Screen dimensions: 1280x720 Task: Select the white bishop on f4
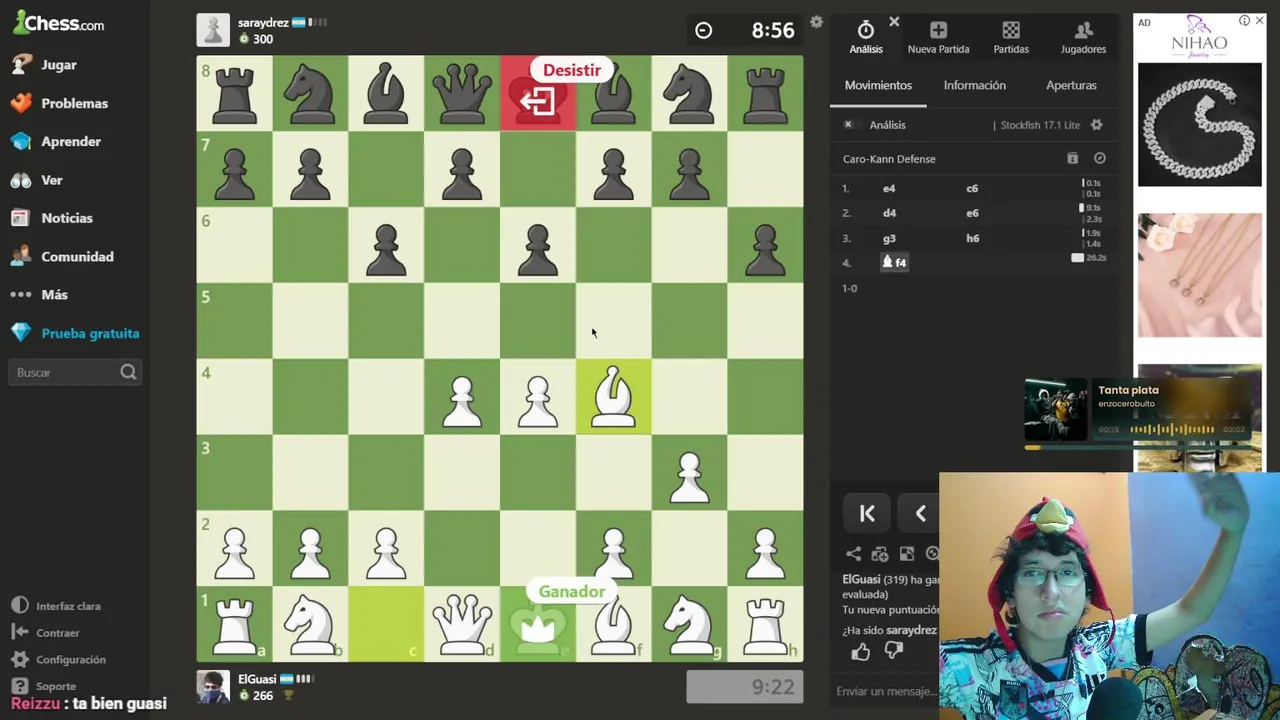(x=614, y=397)
